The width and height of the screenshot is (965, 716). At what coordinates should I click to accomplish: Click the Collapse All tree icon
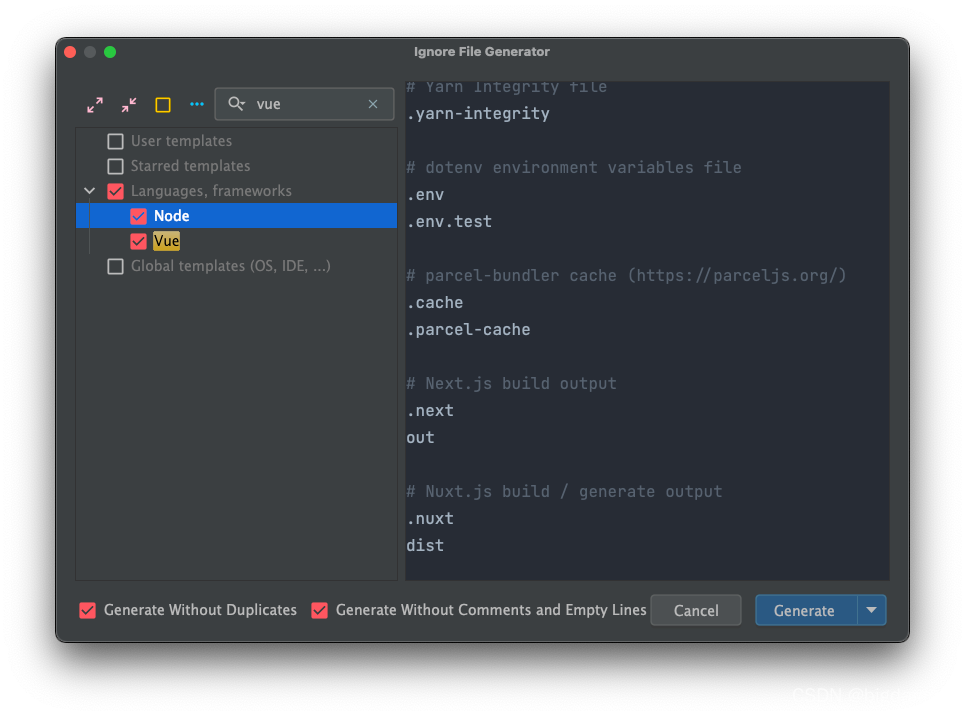pyautogui.click(x=129, y=105)
